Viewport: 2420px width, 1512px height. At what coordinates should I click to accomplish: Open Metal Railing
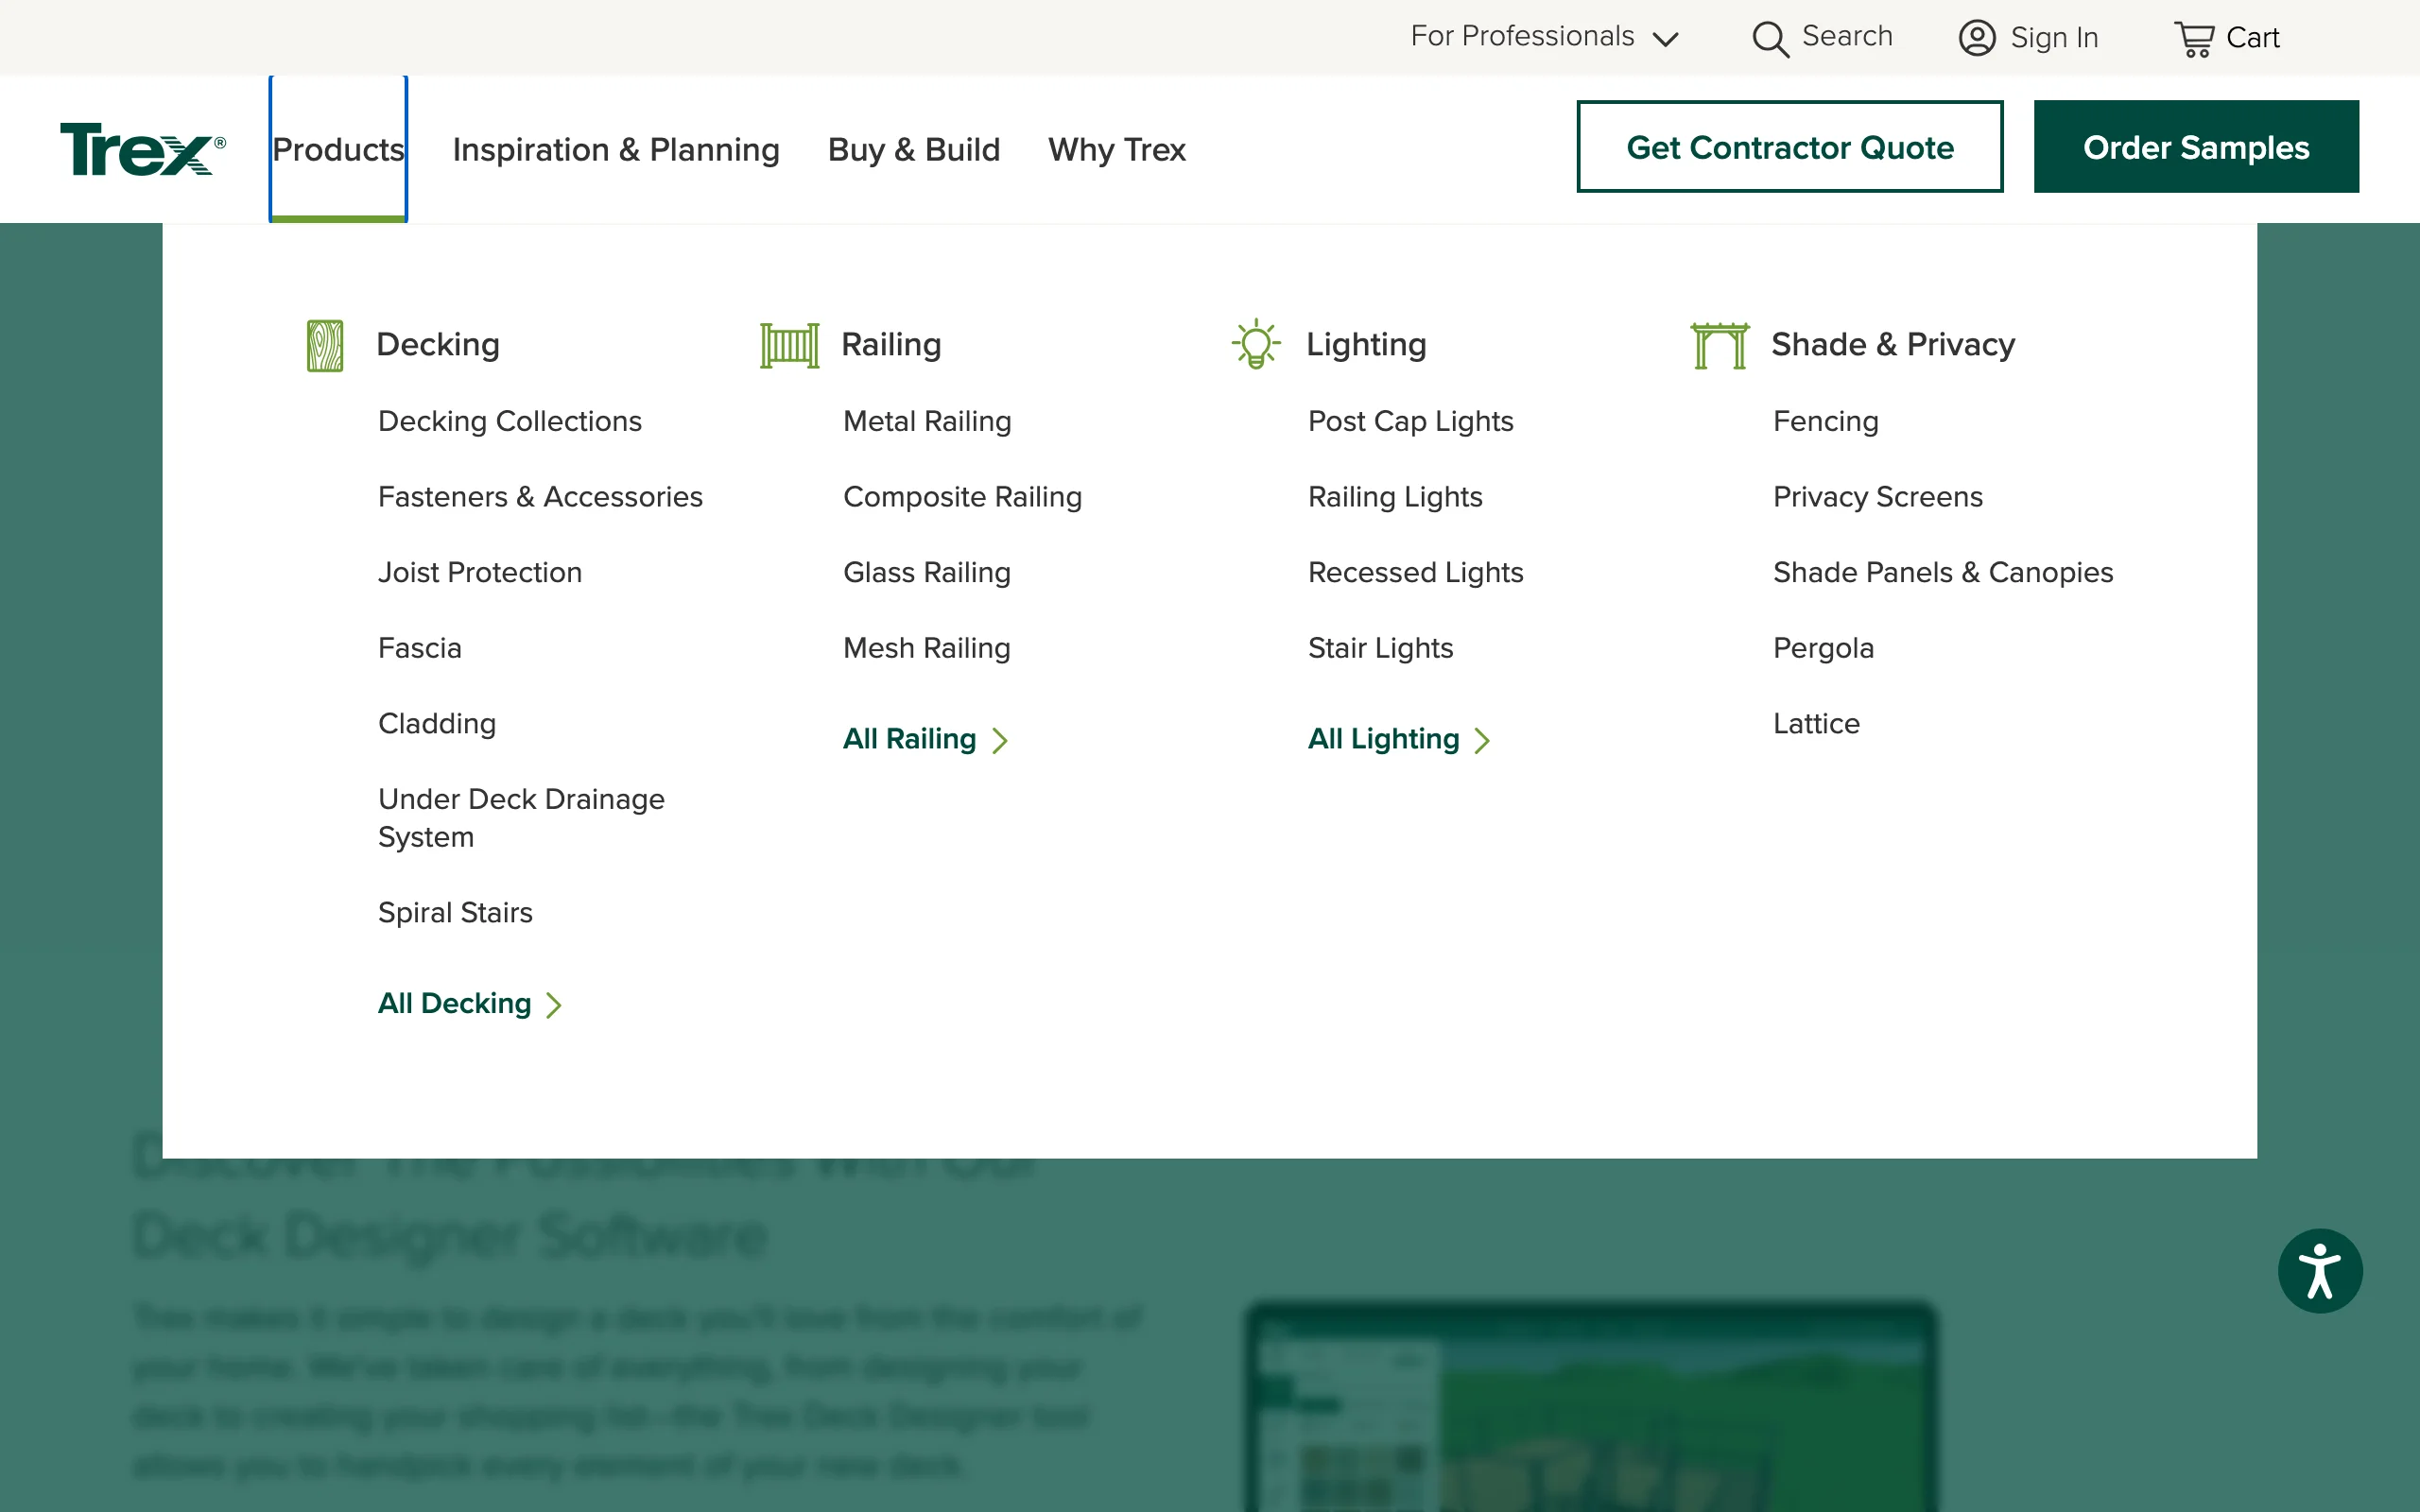(x=927, y=421)
